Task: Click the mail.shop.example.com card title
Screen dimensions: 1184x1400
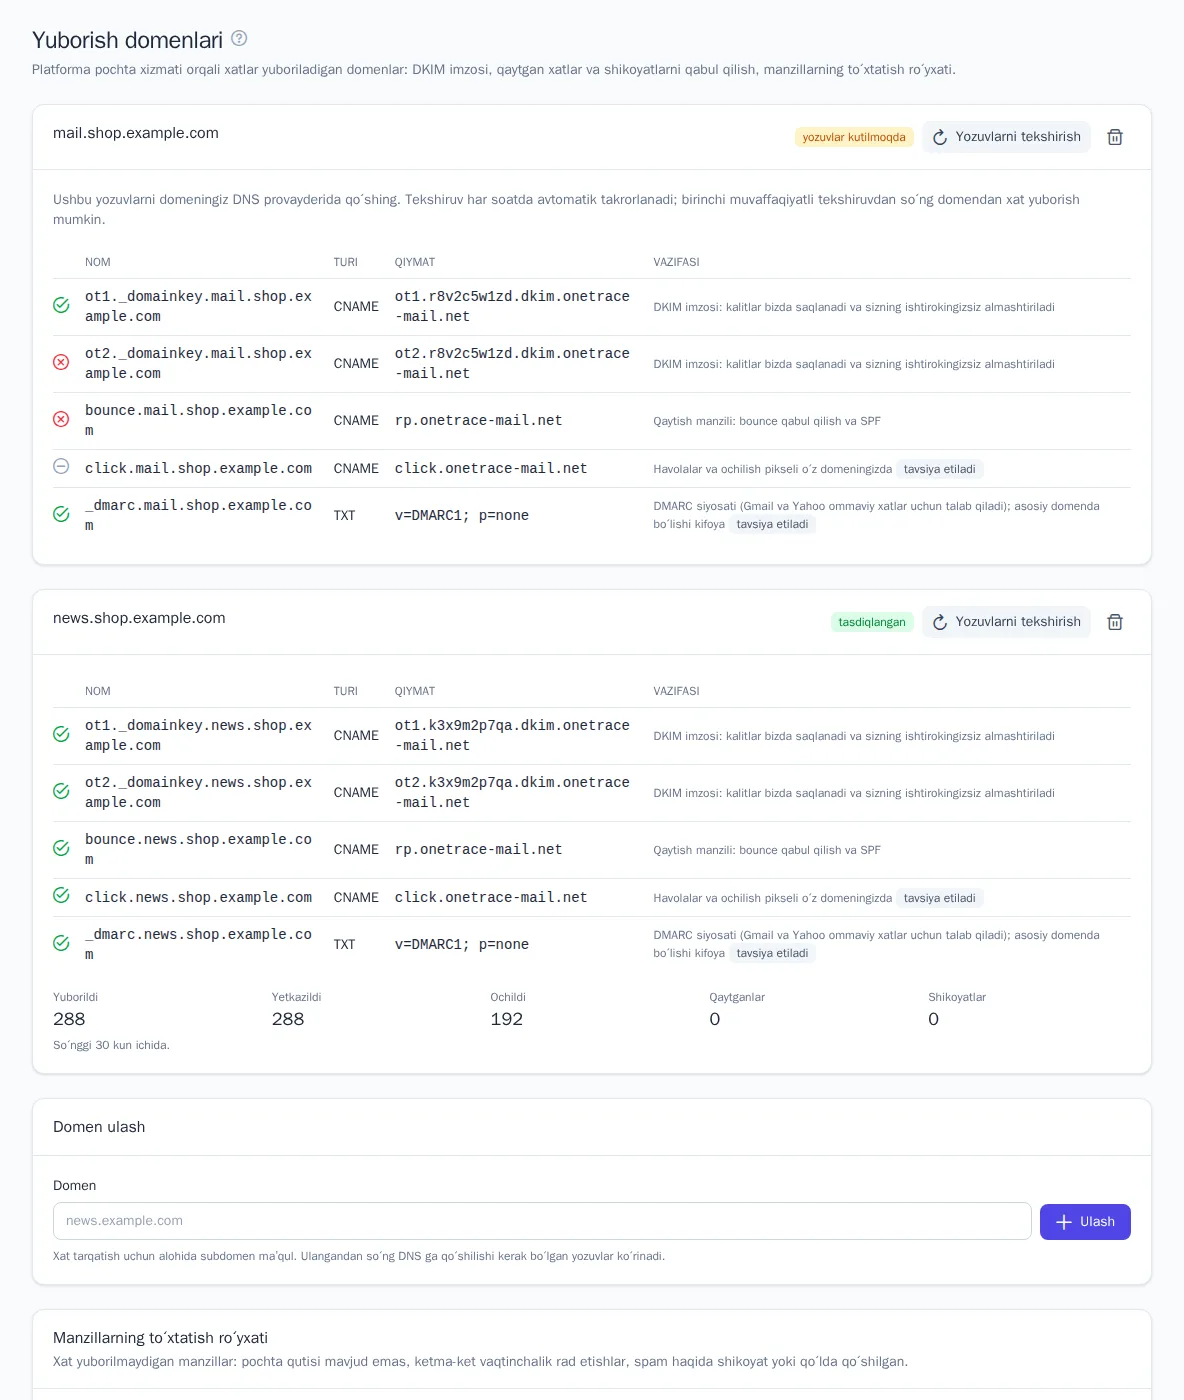Action: click(136, 133)
